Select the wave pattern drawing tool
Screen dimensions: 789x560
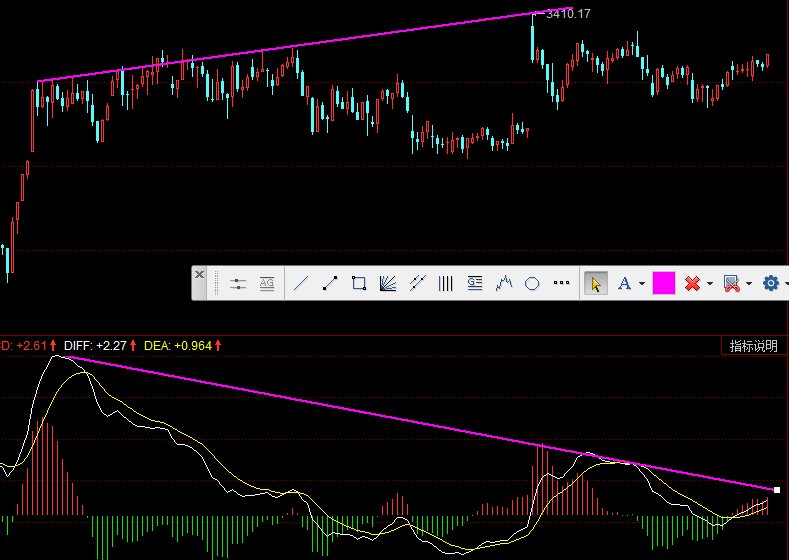tap(504, 284)
